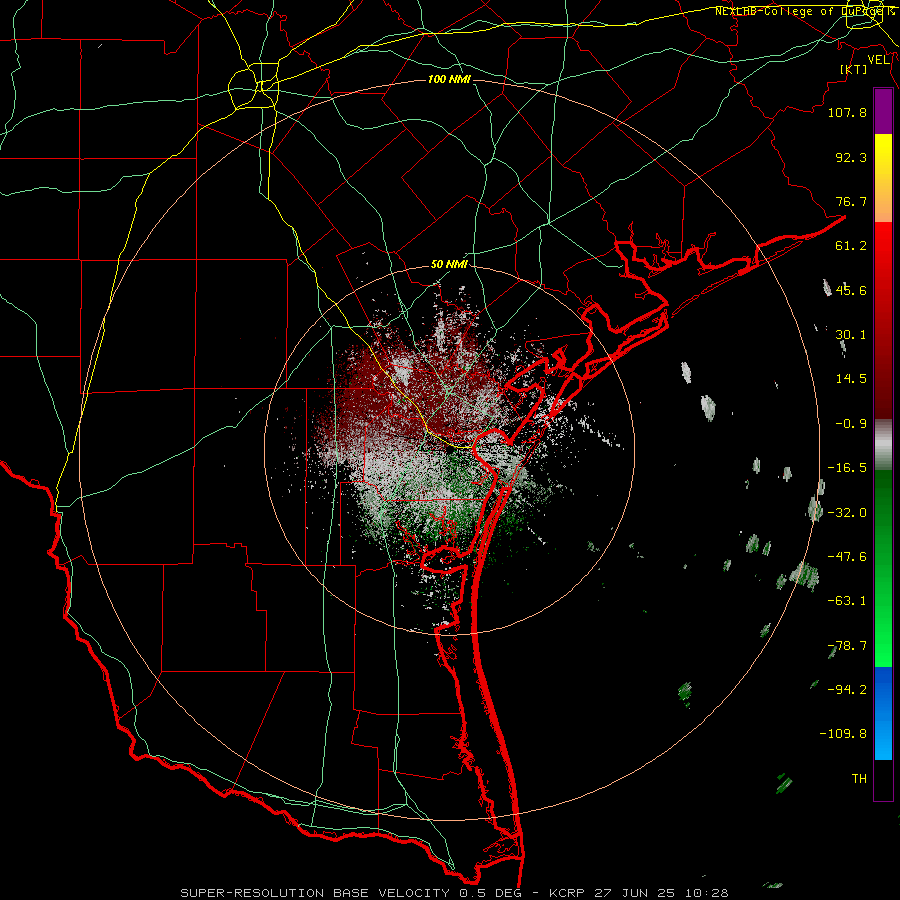Click the 92.3 legend value

(851, 157)
